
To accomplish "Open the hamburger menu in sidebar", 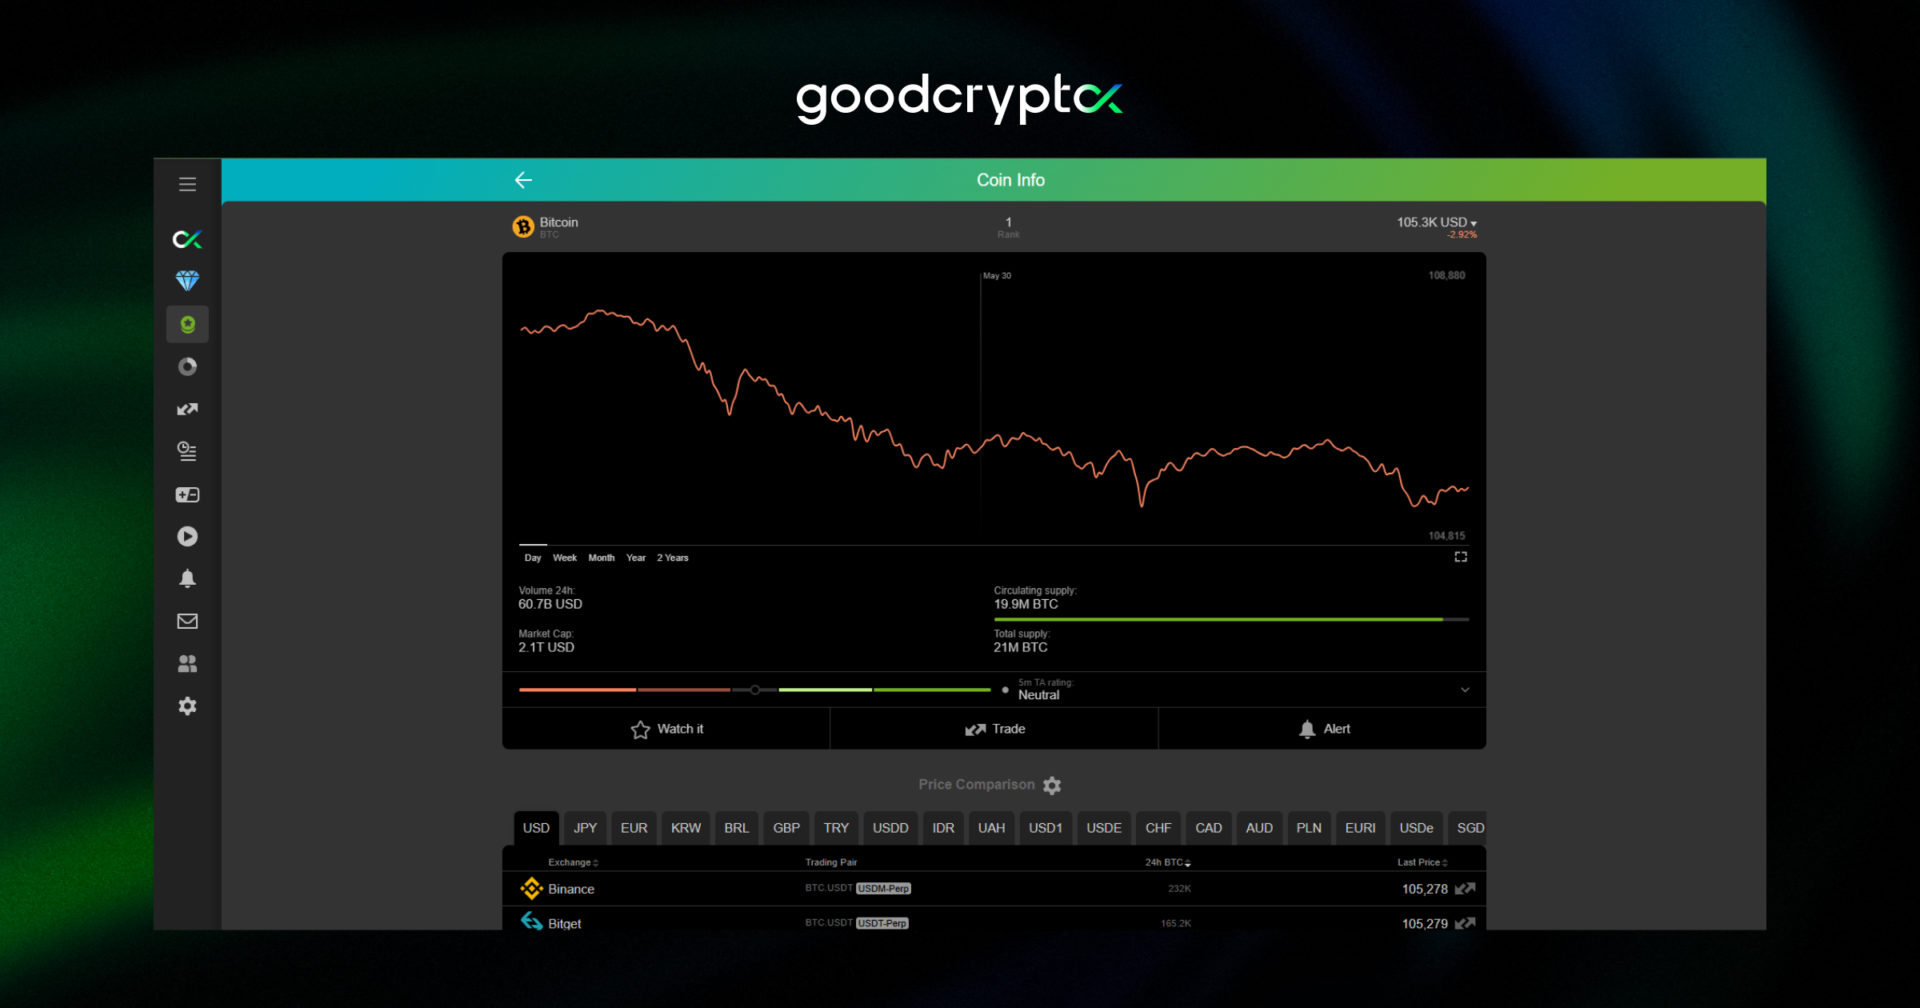I will click(x=187, y=184).
